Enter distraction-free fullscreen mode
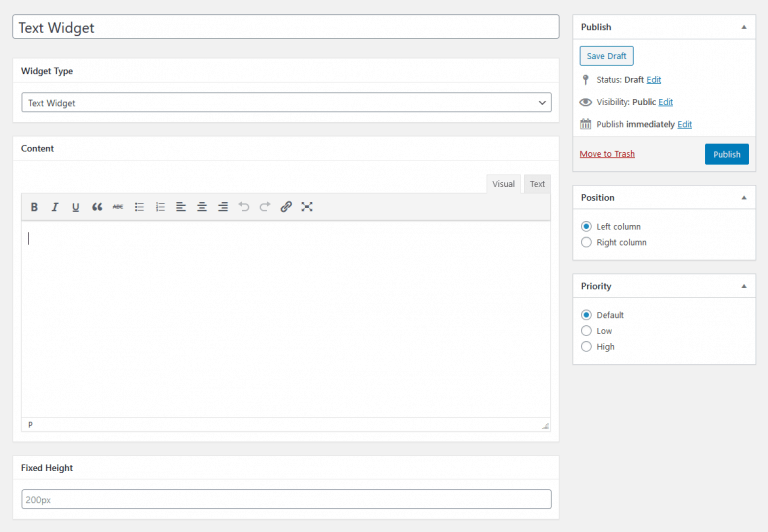 (307, 207)
